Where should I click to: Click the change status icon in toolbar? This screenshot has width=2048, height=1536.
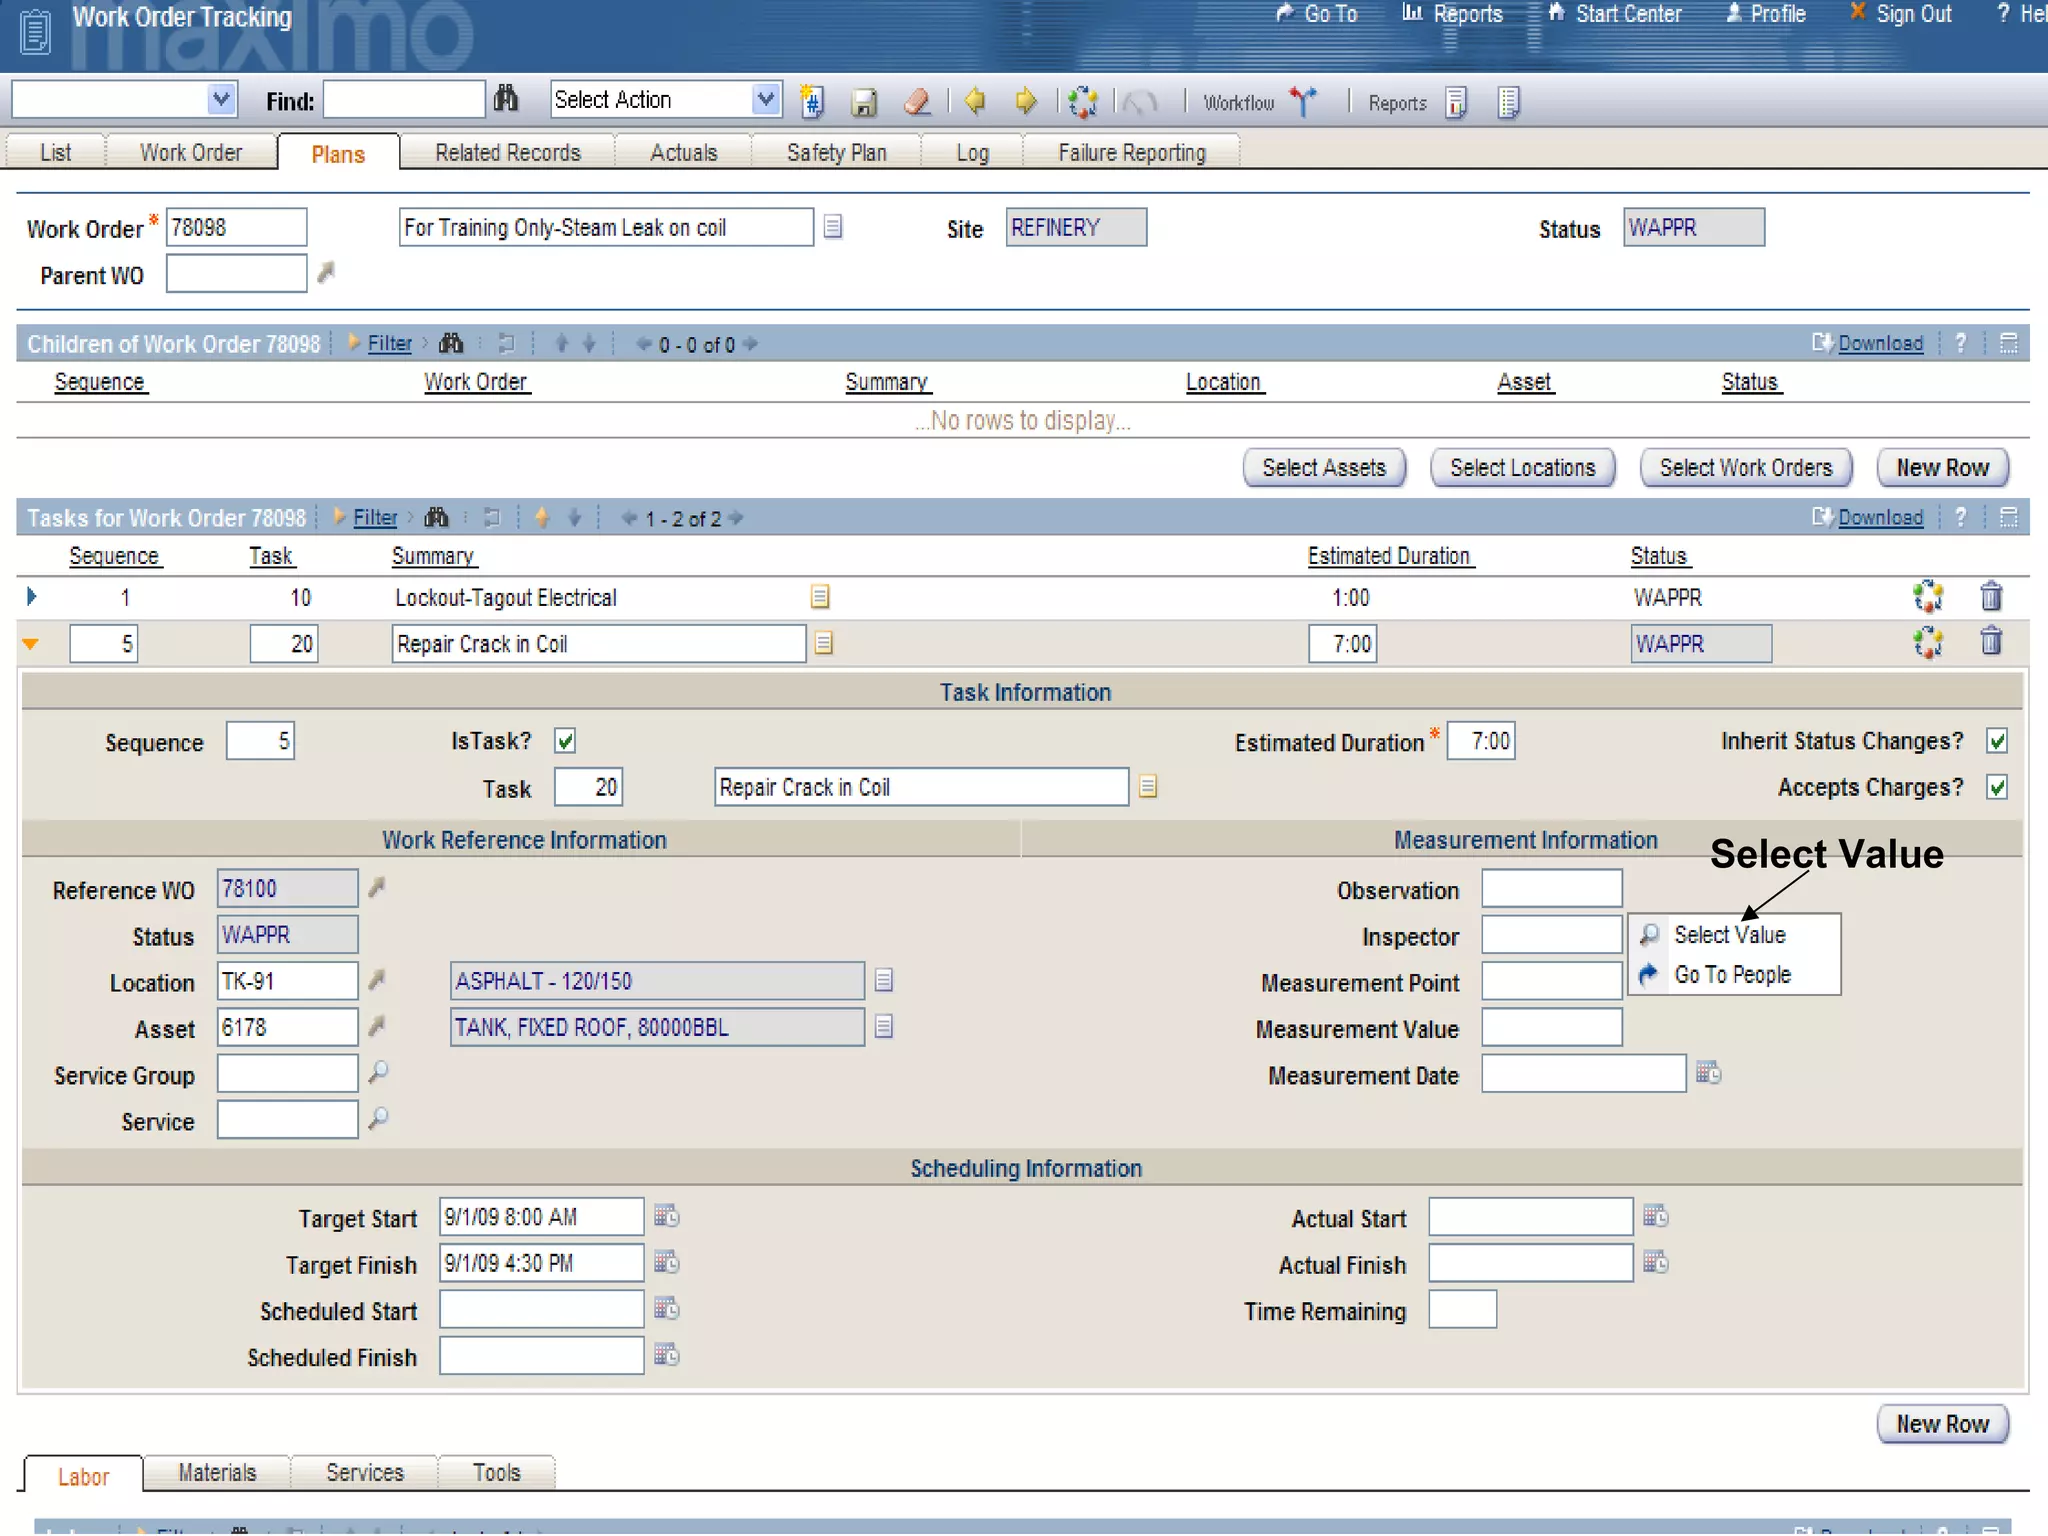pos(1082,102)
